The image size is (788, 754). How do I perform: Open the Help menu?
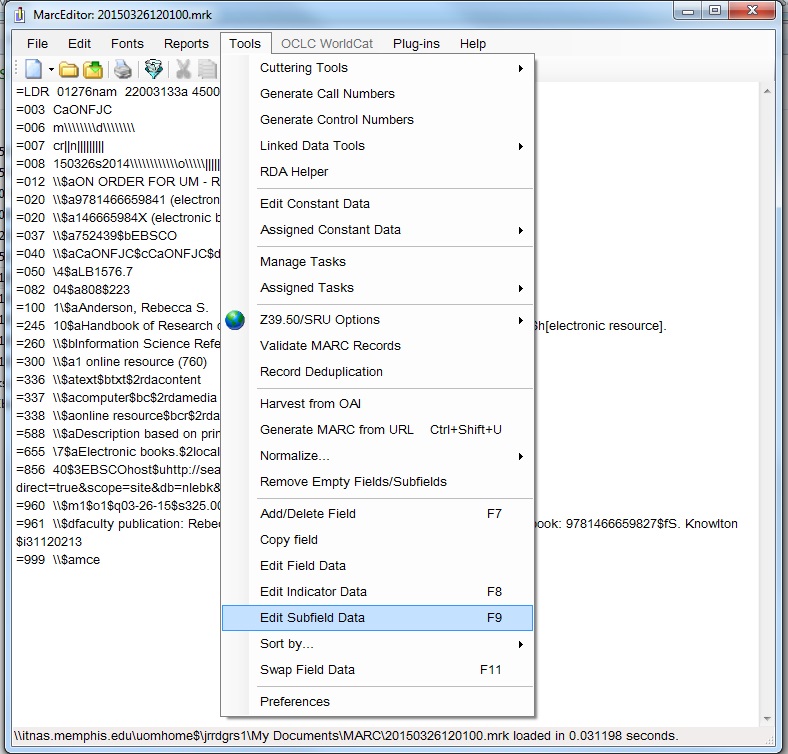pos(472,44)
